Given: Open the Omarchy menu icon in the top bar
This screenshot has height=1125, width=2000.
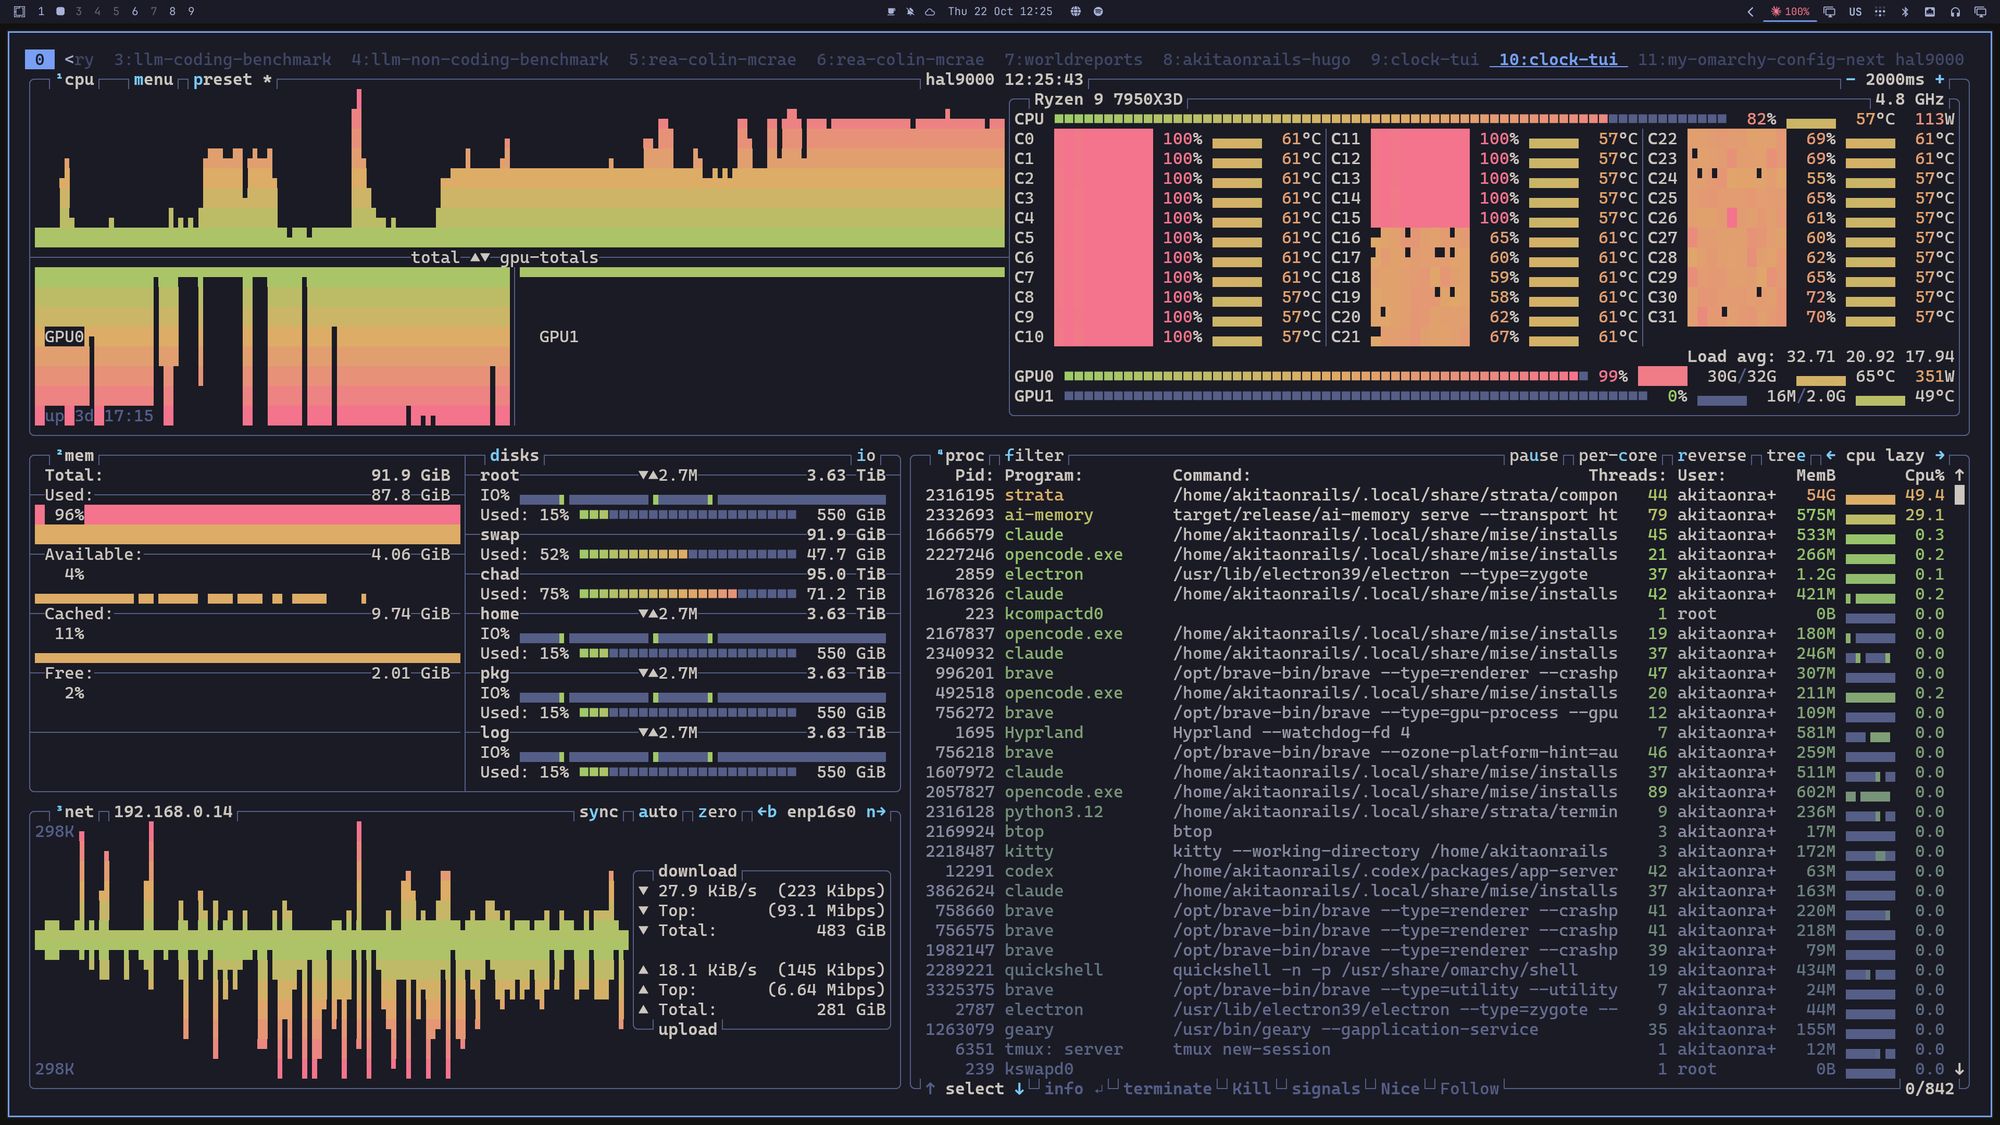Looking at the screenshot, I should (x=19, y=11).
